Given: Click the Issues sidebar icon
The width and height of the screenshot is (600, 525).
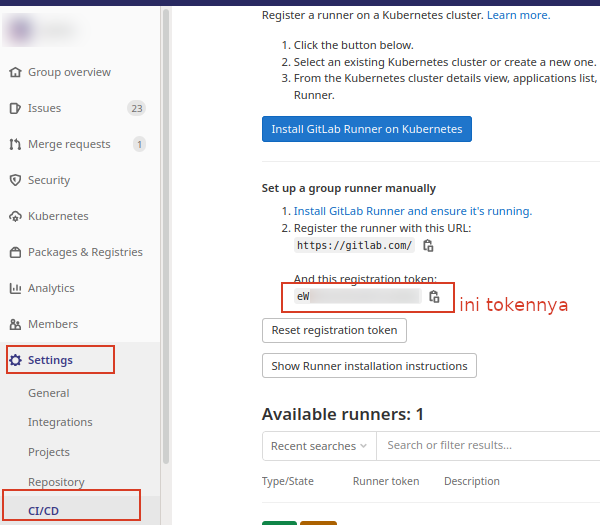Looking at the screenshot, I should pyautogui.click(x=15, y=109).
